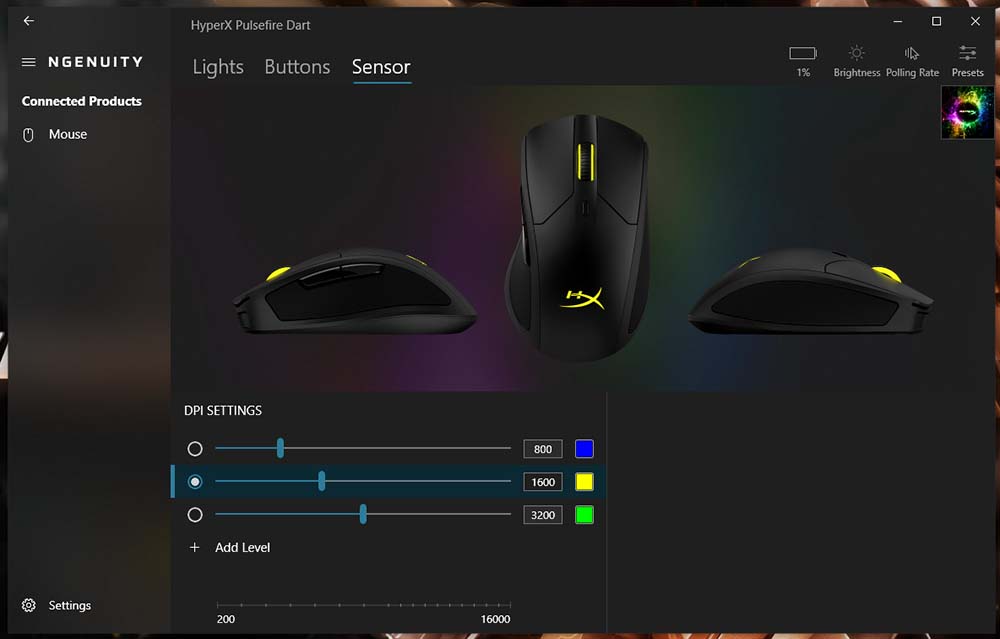Click the Add Level text button
The width and height of the screenshot is (1000, 639).
coord(242,547)
